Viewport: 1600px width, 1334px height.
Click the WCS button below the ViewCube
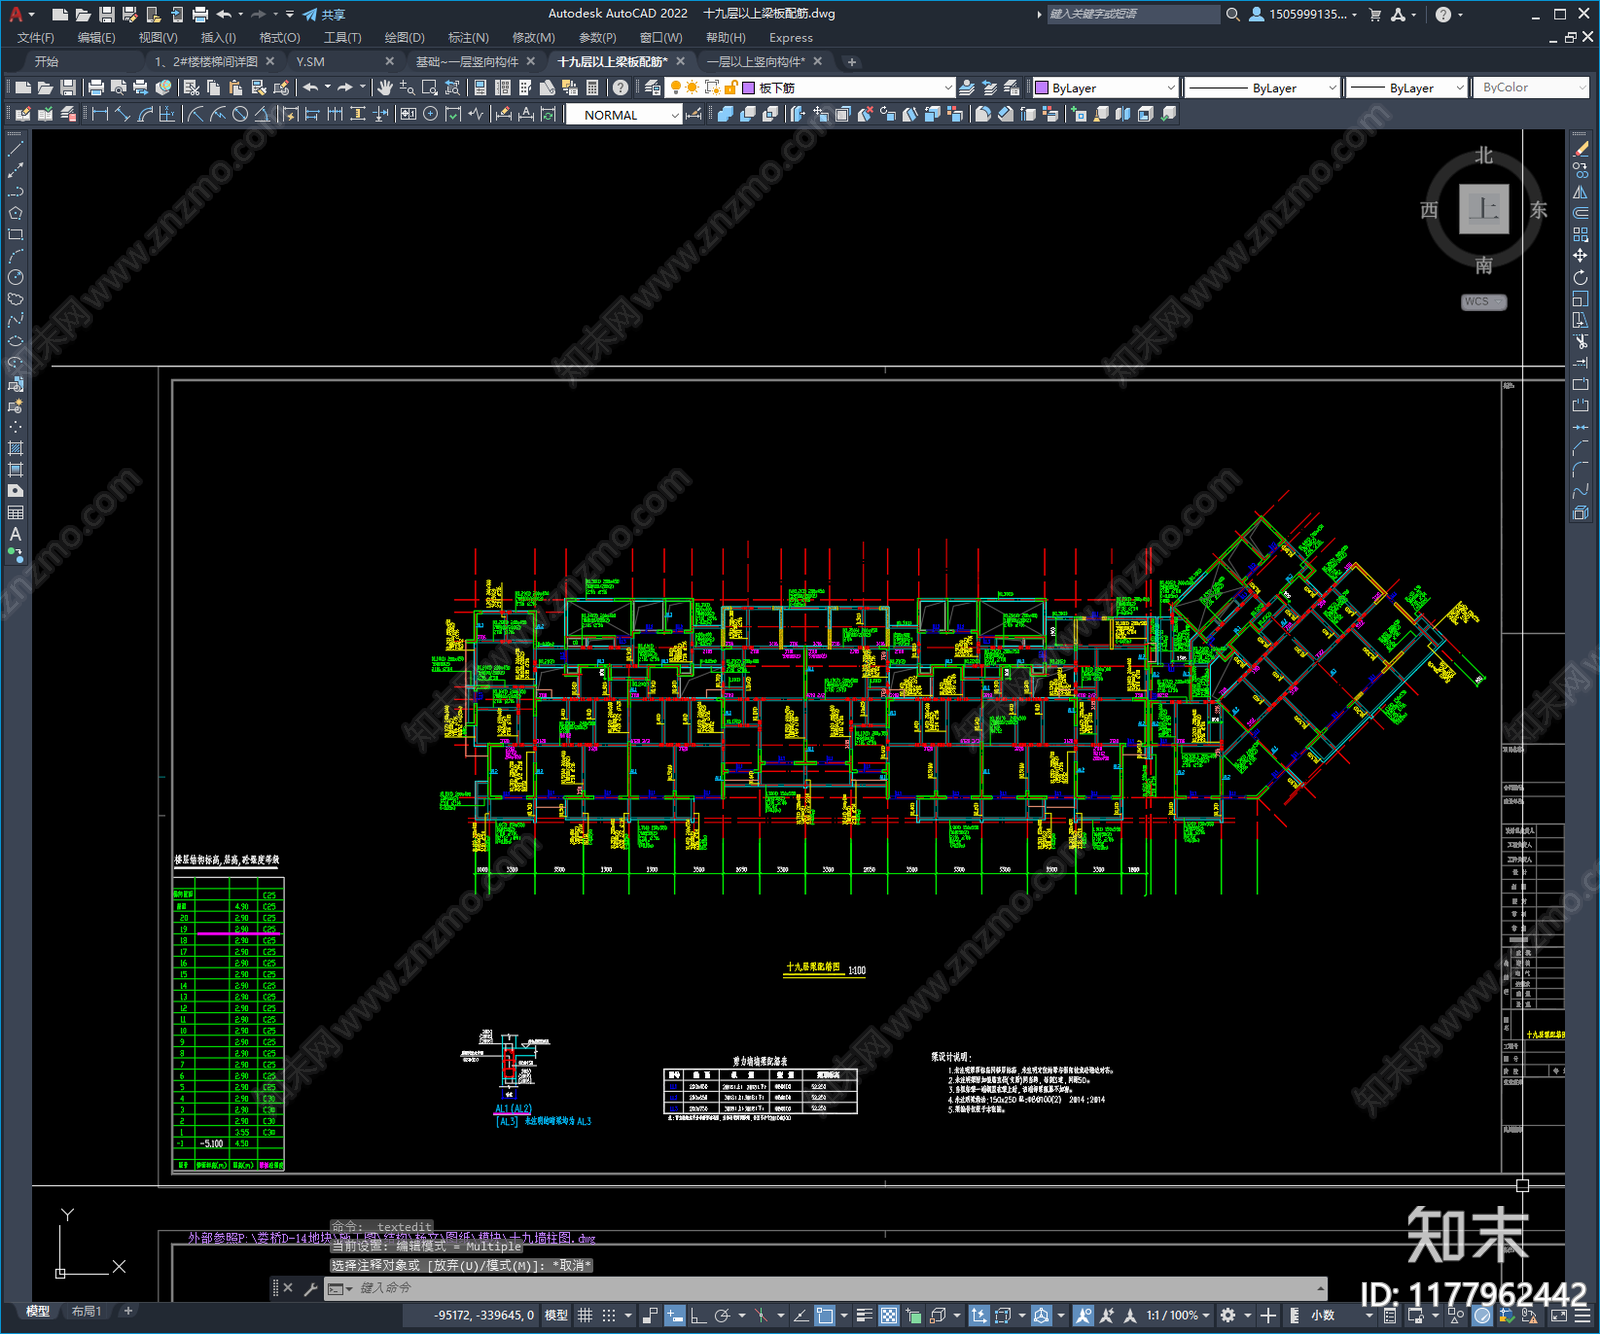click(1482, 302)
